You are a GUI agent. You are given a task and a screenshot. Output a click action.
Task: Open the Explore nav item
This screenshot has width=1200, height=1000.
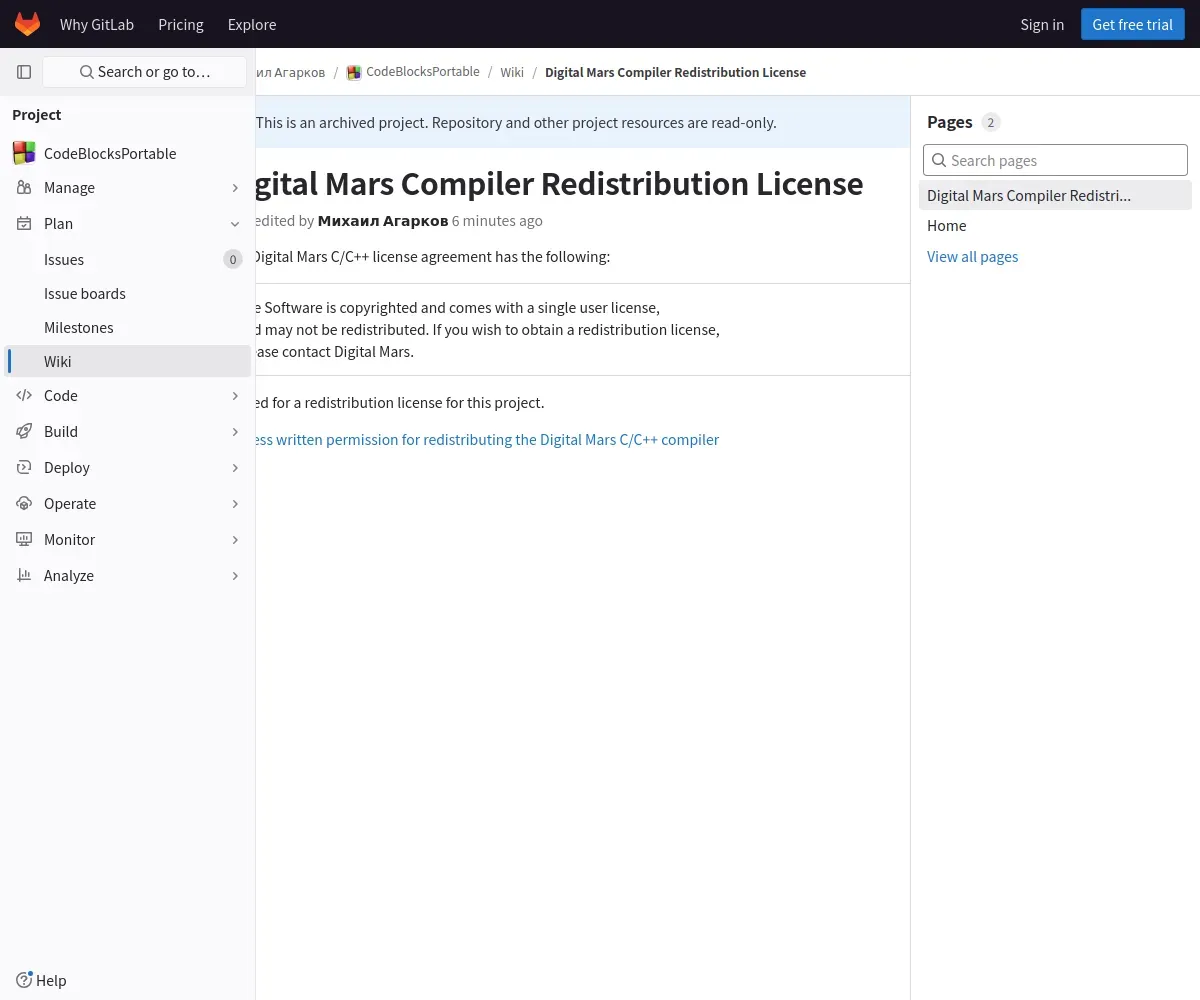[x=252, y=24]
